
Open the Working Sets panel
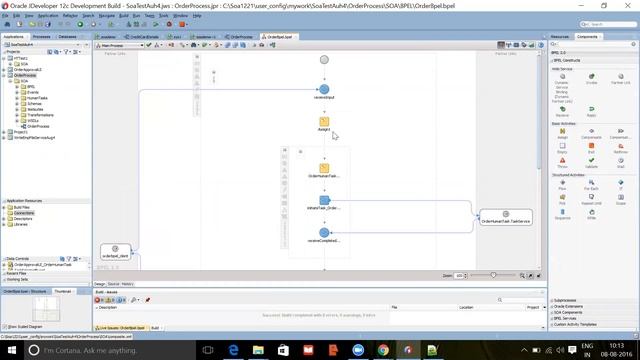point(17,280)
